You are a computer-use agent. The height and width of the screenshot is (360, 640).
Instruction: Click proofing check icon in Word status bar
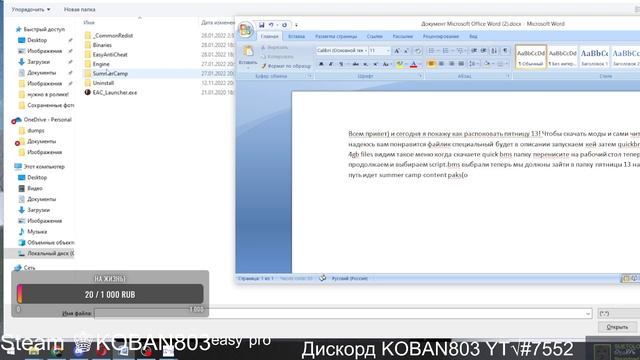tap(322, 278)
